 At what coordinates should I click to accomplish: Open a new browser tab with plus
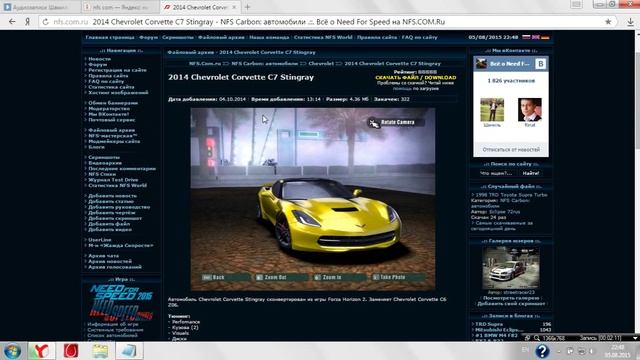[x=247, y=7]
